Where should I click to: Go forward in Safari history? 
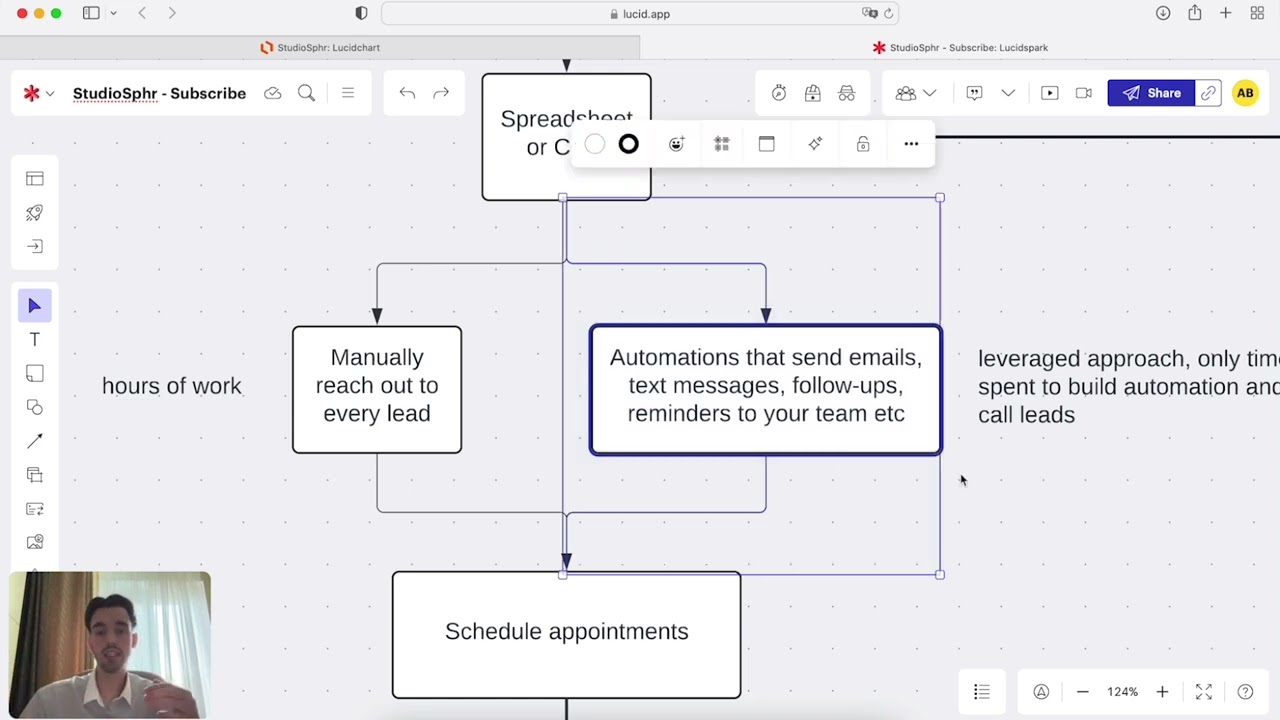172,13
